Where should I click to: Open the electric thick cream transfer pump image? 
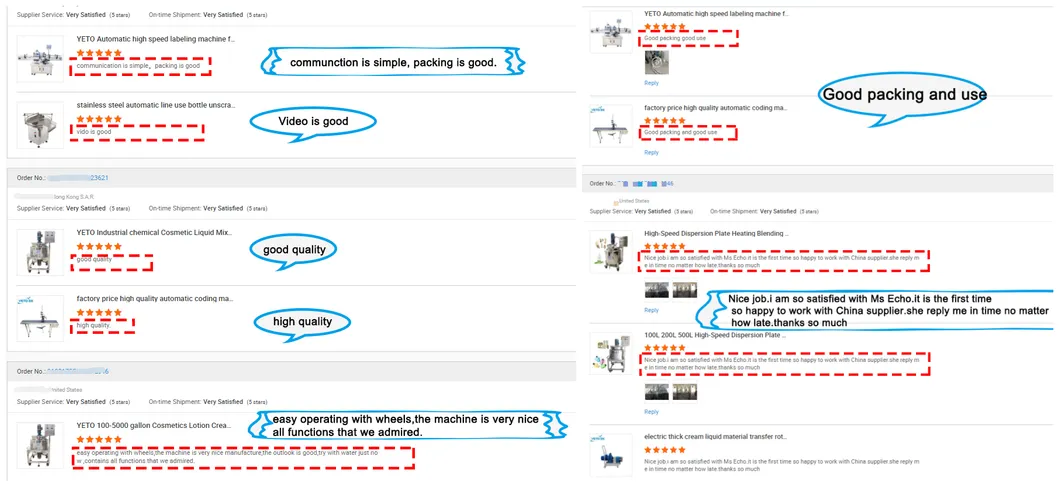pos(611,455)
